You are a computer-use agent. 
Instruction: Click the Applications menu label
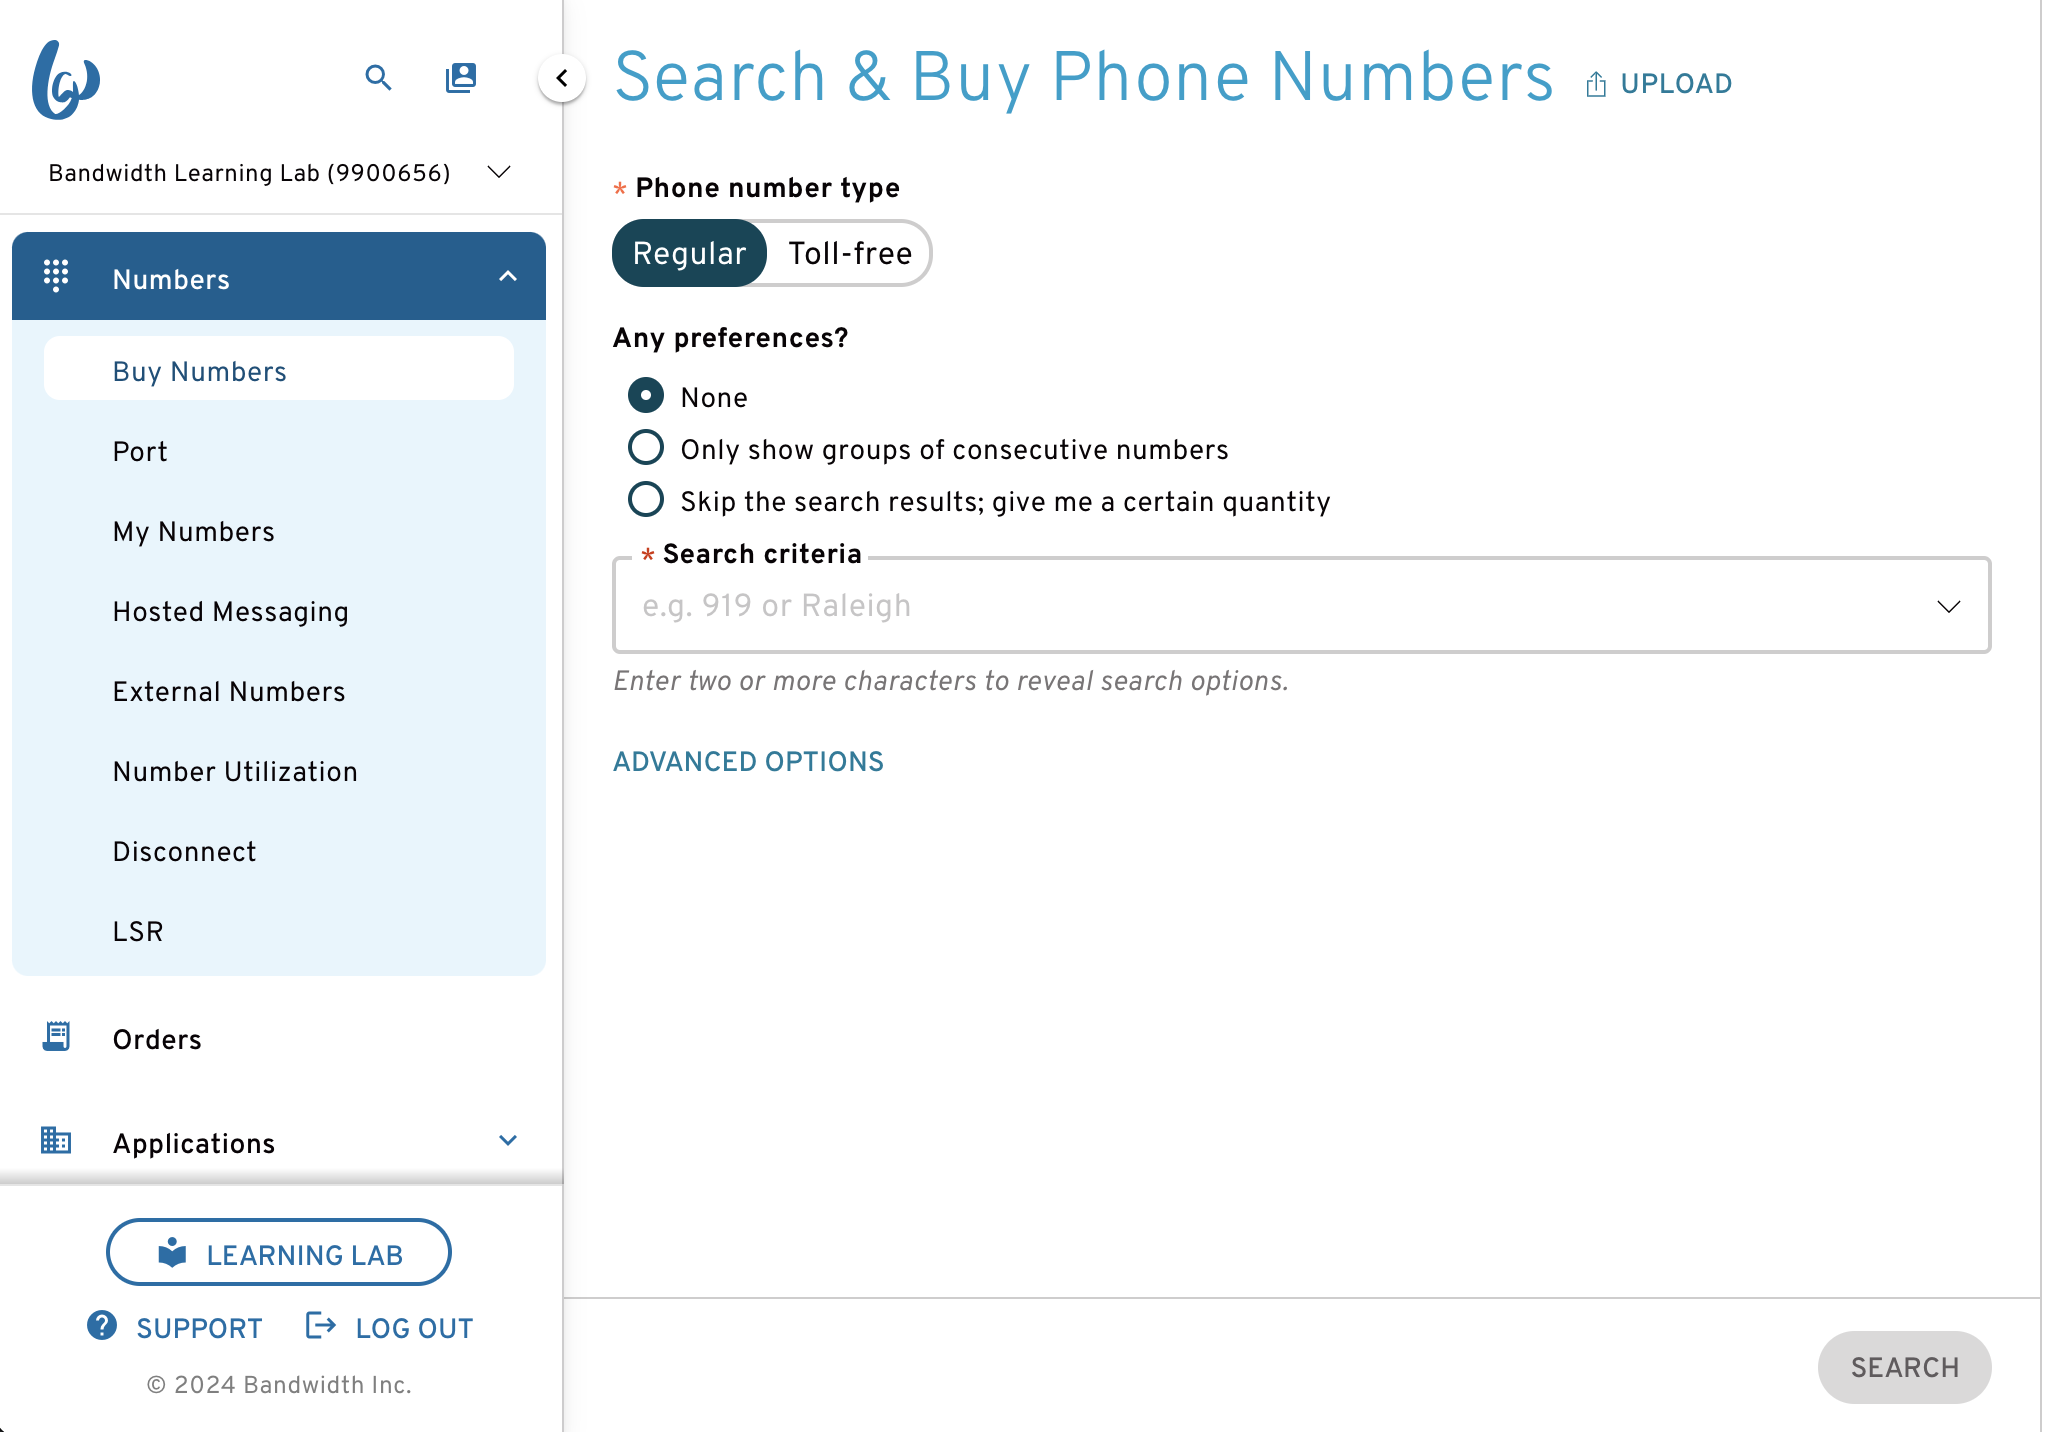coord(194,1143)
